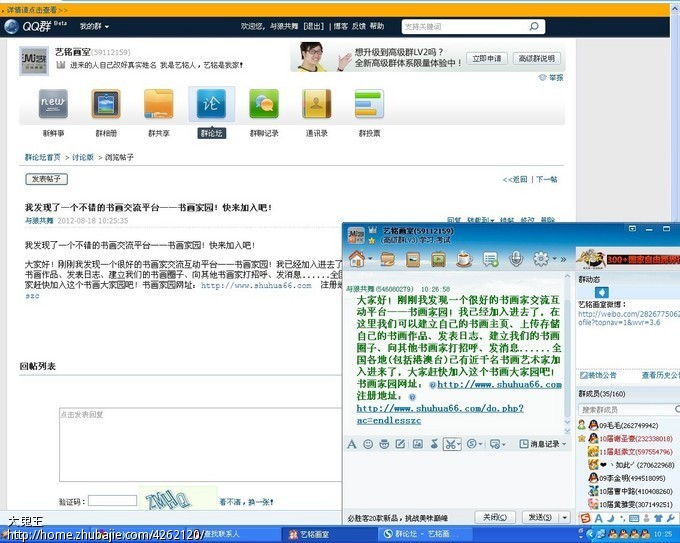680x543 pixels.
Task: Open group album icon in chat toolbar
Action: click(x=413, y=259)
